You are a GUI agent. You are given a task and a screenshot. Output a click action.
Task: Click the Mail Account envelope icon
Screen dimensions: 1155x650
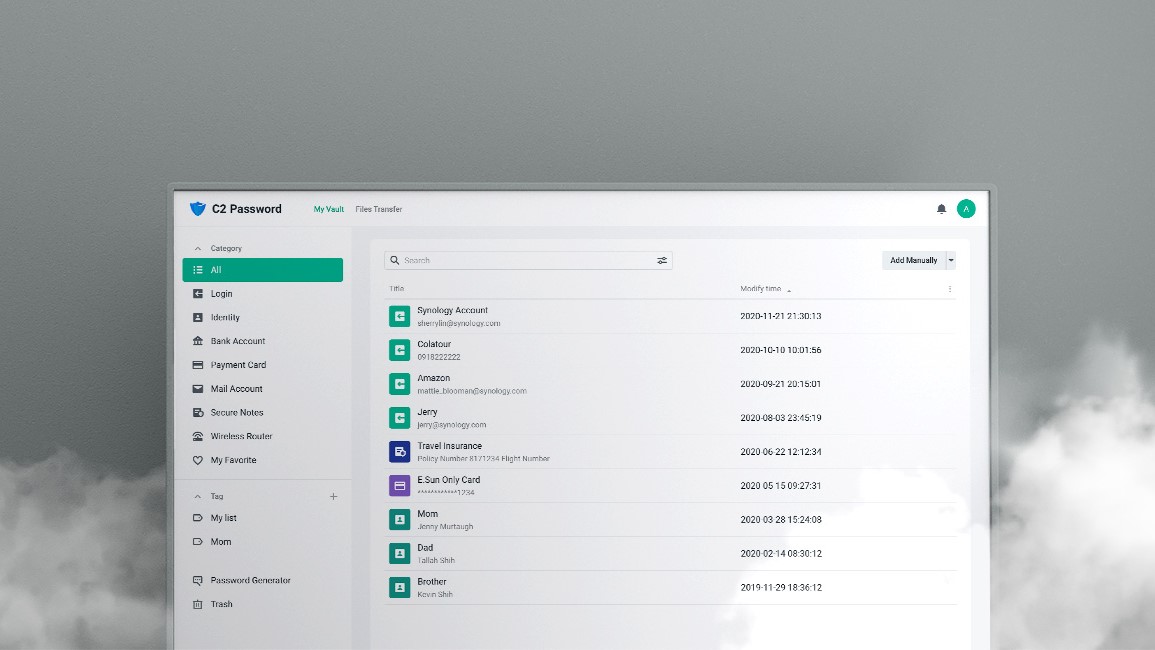point(197,389)
